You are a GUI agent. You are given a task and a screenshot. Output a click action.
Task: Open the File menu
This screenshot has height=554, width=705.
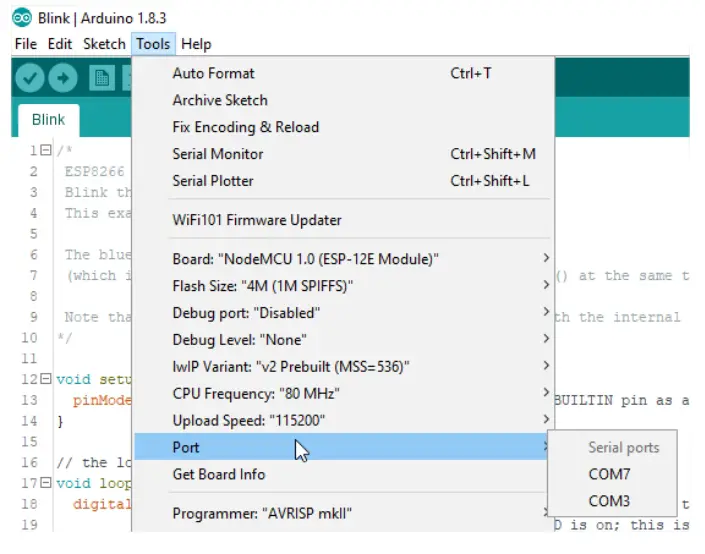point(26,44)
